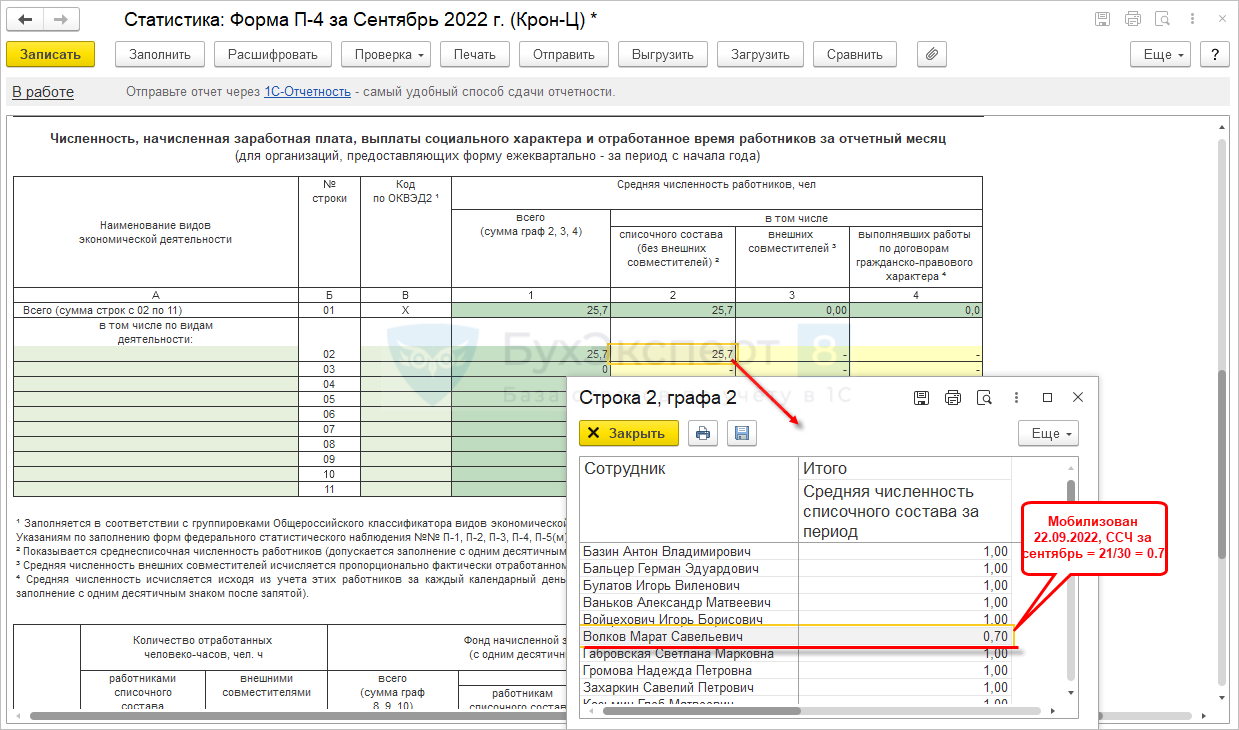Select the Волков Марат Савельевич row

(690, 636)
